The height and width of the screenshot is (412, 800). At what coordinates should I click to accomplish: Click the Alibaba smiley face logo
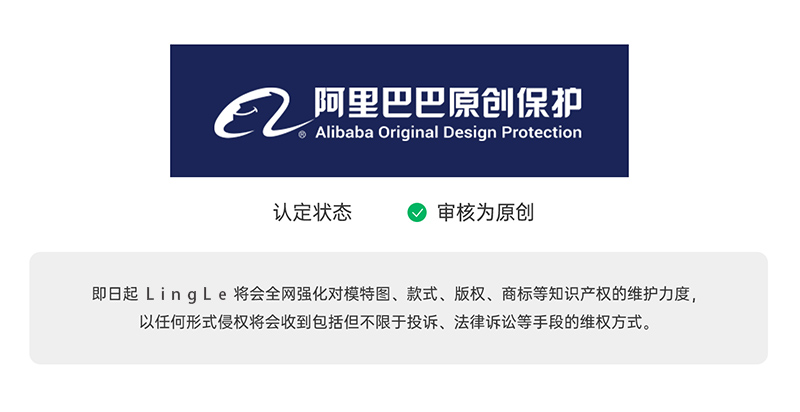250,112
